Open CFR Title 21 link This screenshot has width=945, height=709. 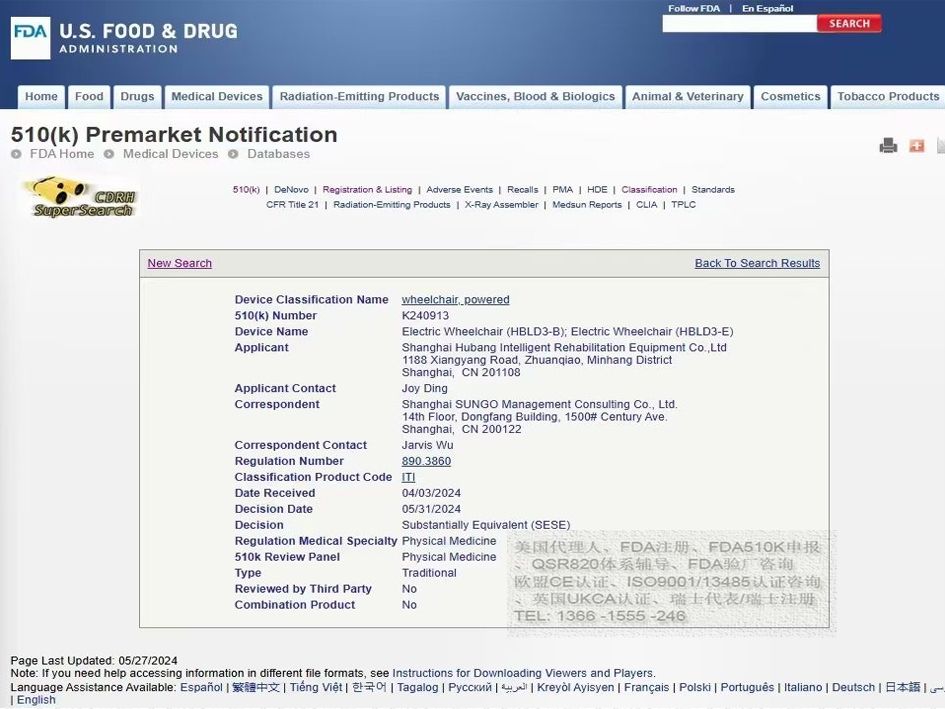tap(292, 204)
